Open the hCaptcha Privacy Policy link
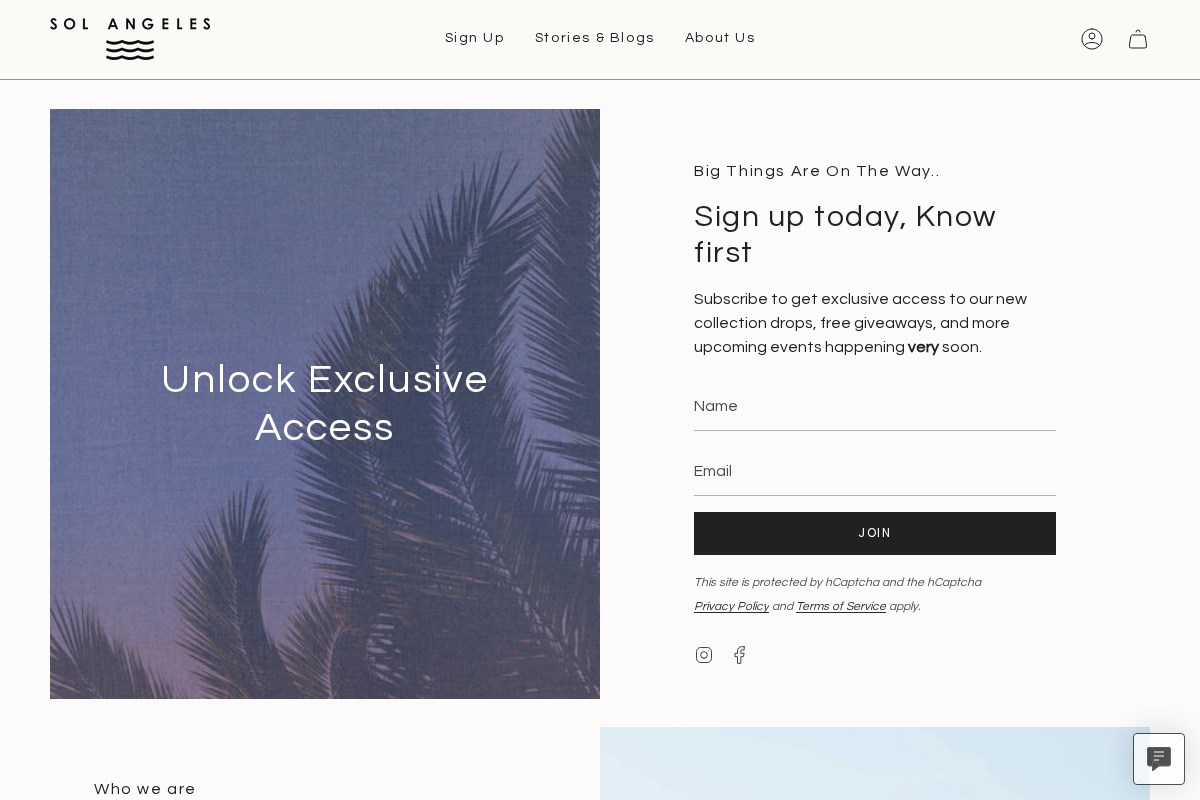1200x800 pixels. coord(731,607)
